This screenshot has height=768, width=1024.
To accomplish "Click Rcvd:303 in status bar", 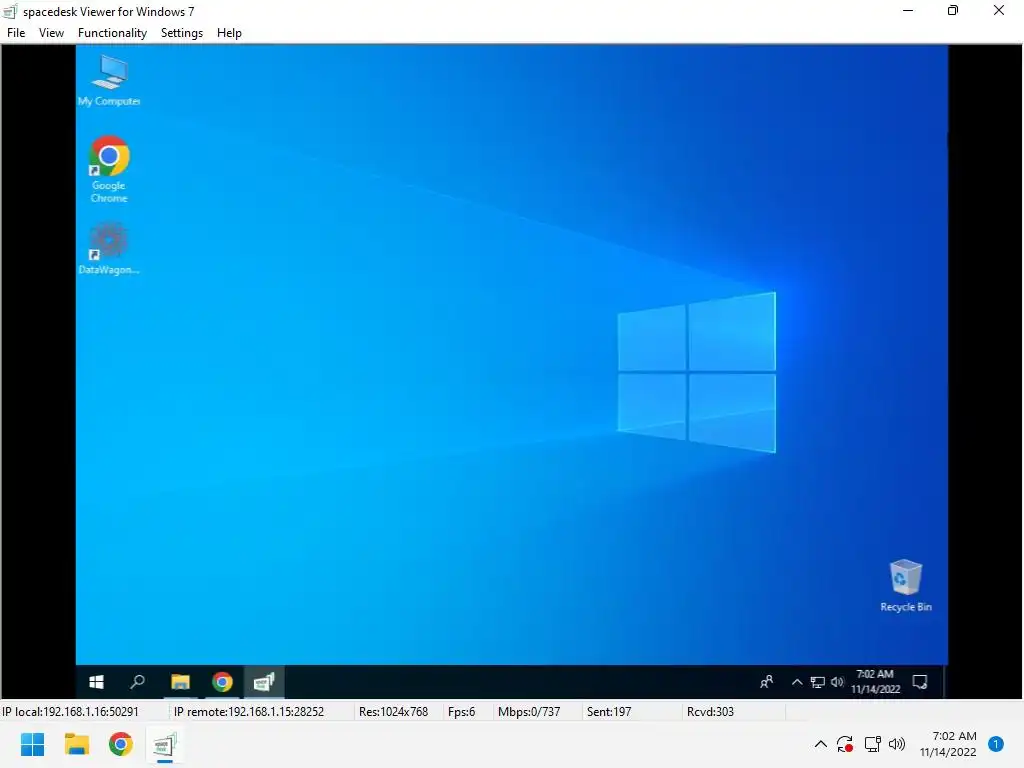I will [710, 712].
